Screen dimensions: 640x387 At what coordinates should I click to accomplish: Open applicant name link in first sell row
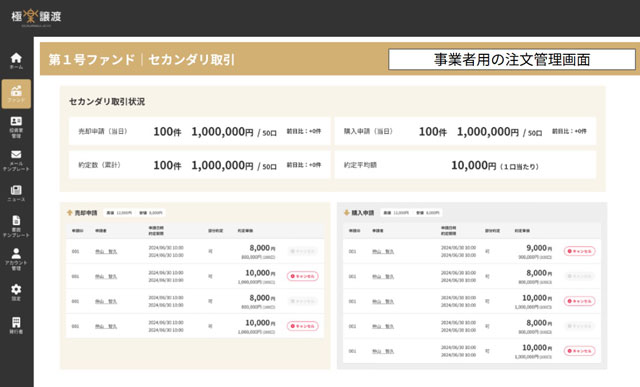point(106,251)
